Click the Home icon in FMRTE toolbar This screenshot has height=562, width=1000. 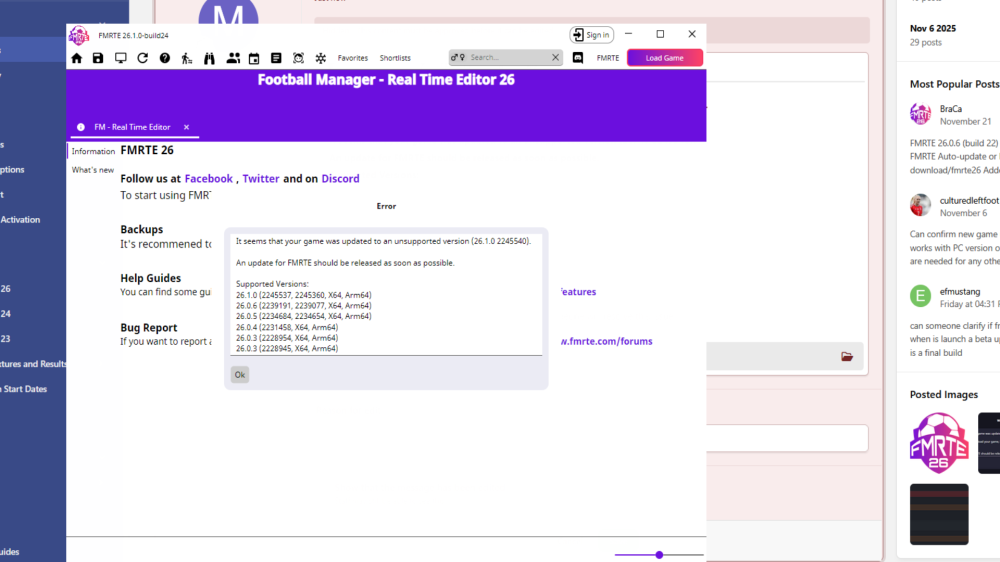pos(77,58)
